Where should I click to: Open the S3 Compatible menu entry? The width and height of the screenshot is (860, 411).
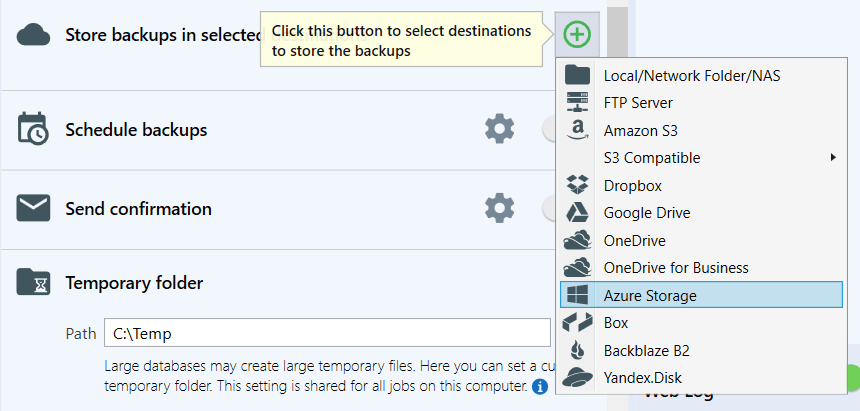(x=701, y=158)
